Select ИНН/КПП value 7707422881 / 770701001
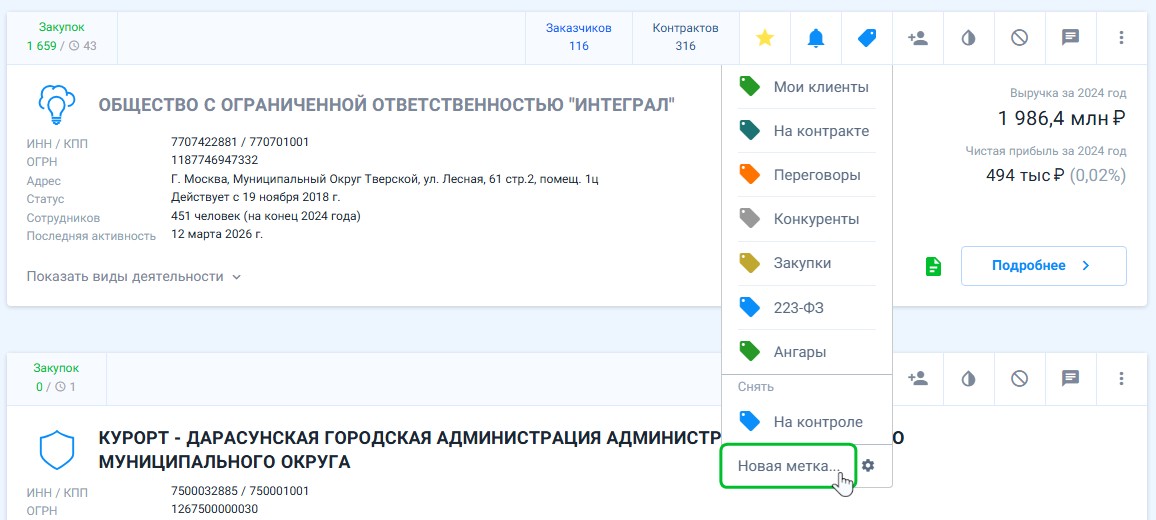 (240, 142)
